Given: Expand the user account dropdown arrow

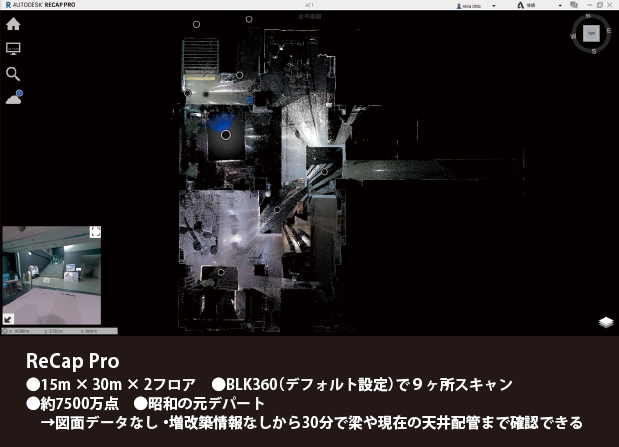Looking at the screenshot, I should (x=493, y=6).
